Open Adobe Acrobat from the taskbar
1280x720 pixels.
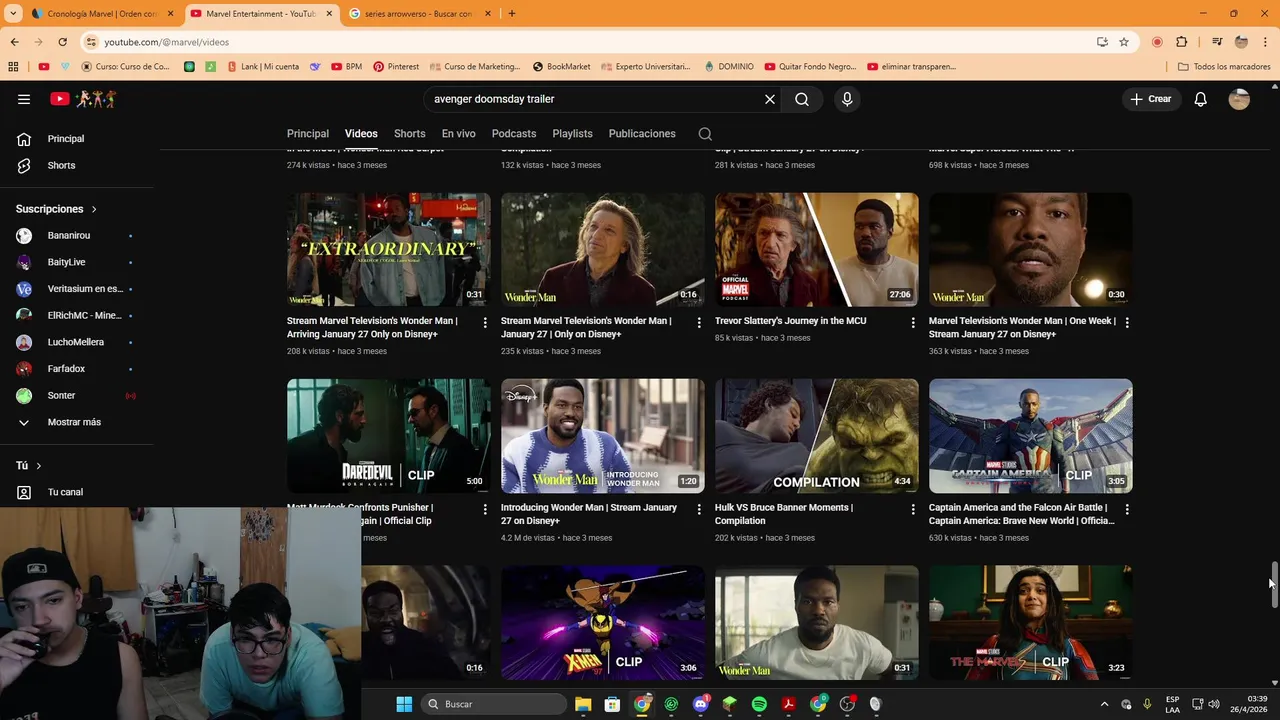(789, 704)
